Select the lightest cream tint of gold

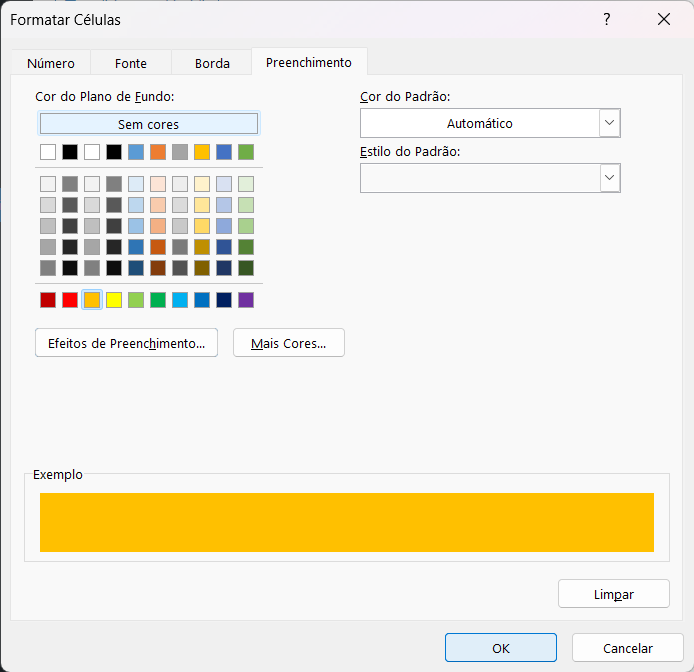click(202, 184)
